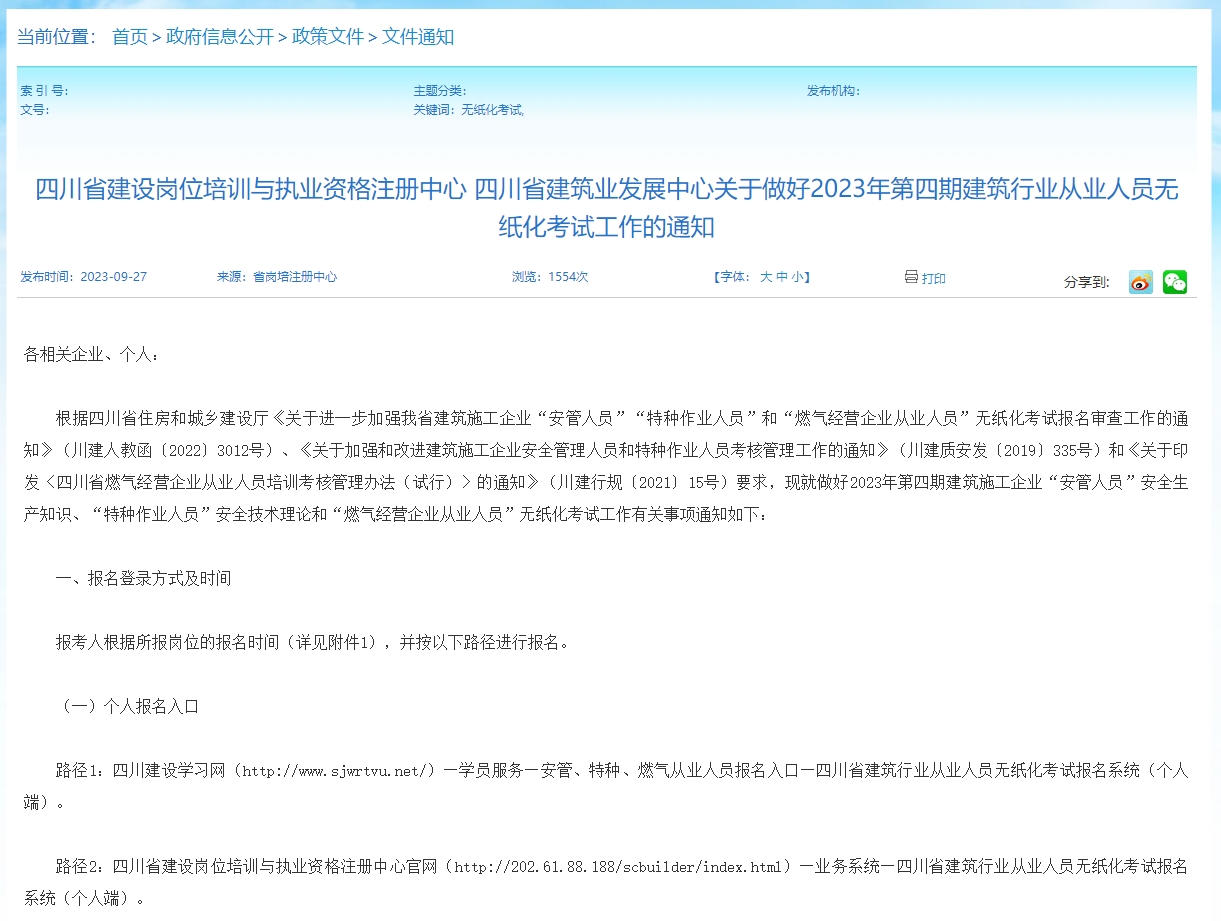The image size is (1221, 921).
Task: Click the printer icon next to 打印
Action: [x=909, y=277]
